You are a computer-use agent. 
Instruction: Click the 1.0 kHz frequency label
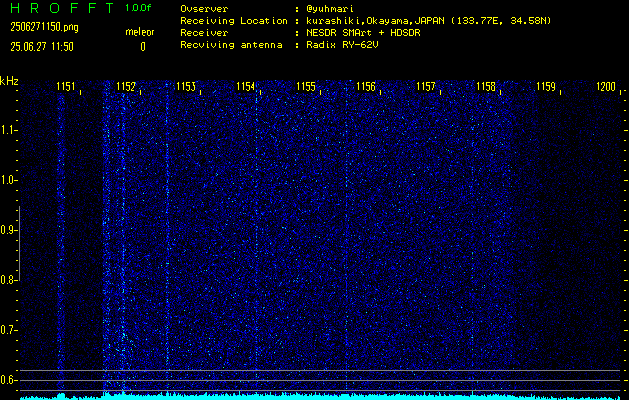(8, 181)
